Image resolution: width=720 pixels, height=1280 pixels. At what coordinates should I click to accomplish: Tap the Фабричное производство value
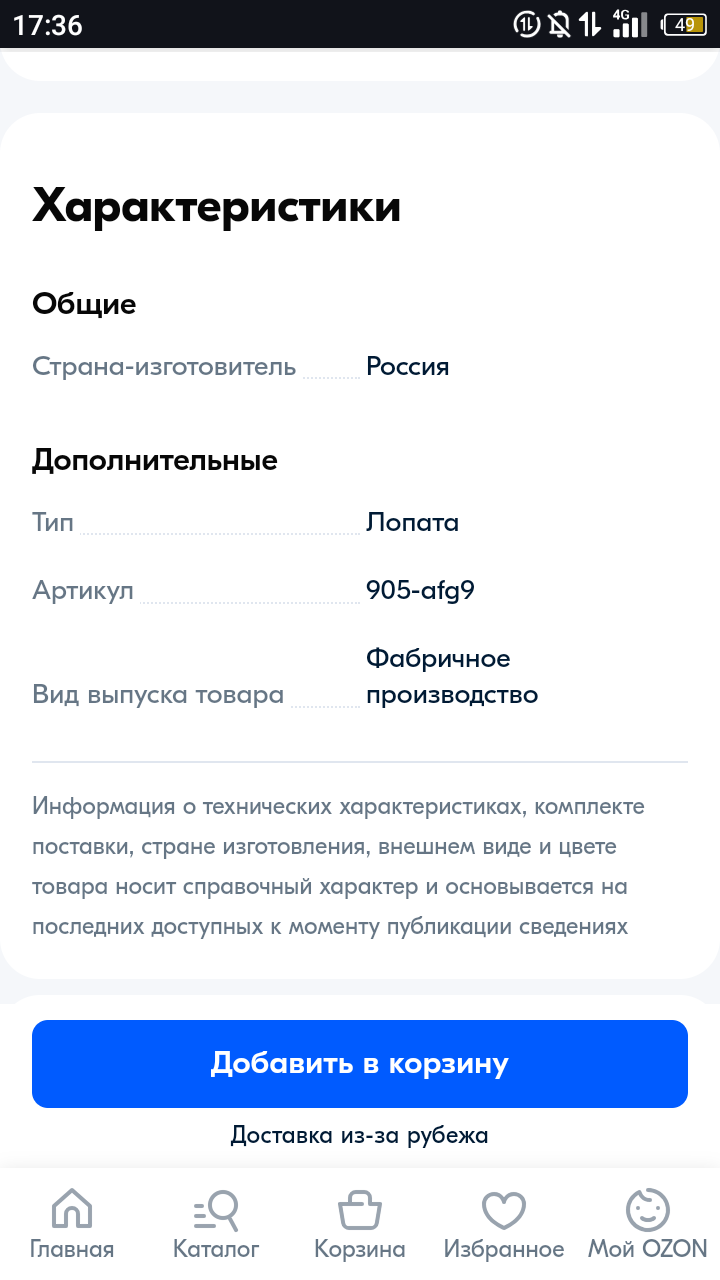coord(452,676)
